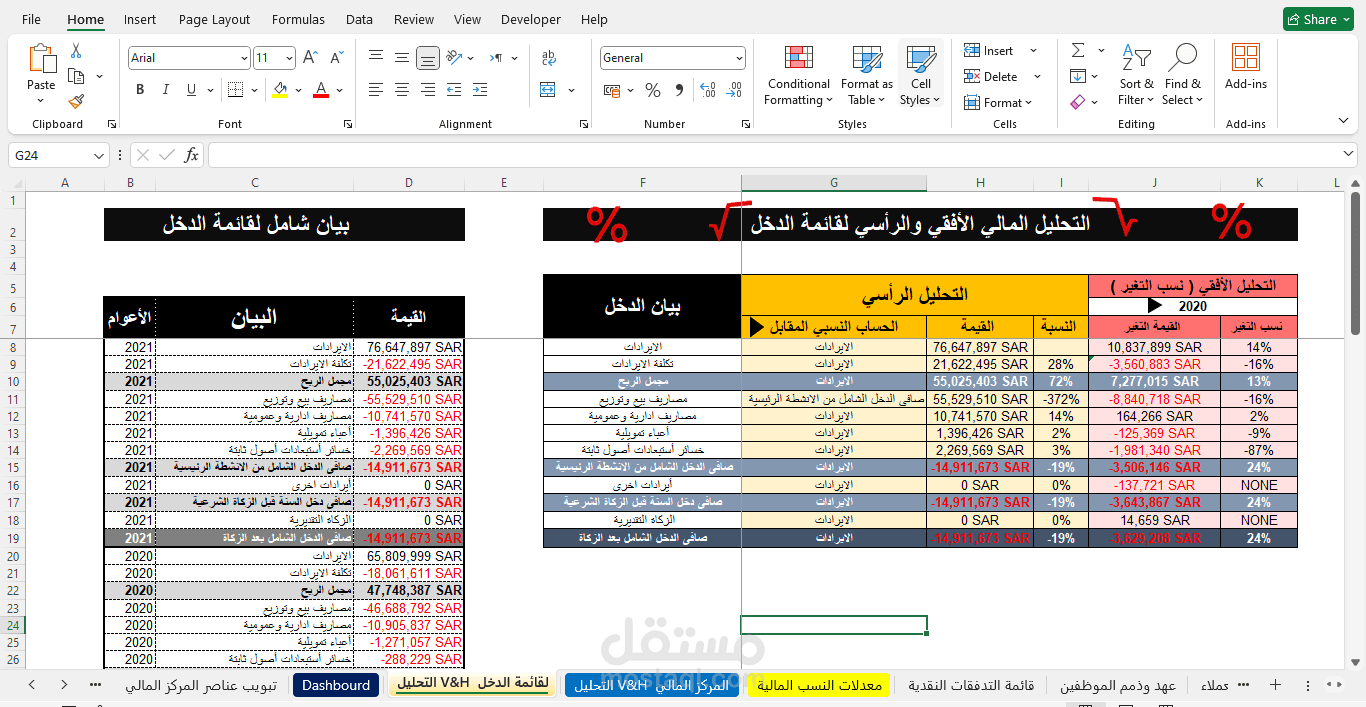This screenshot has height=707, width=1366.
Task: Open the Developer ribbon tab
Action: coord(531,19)
